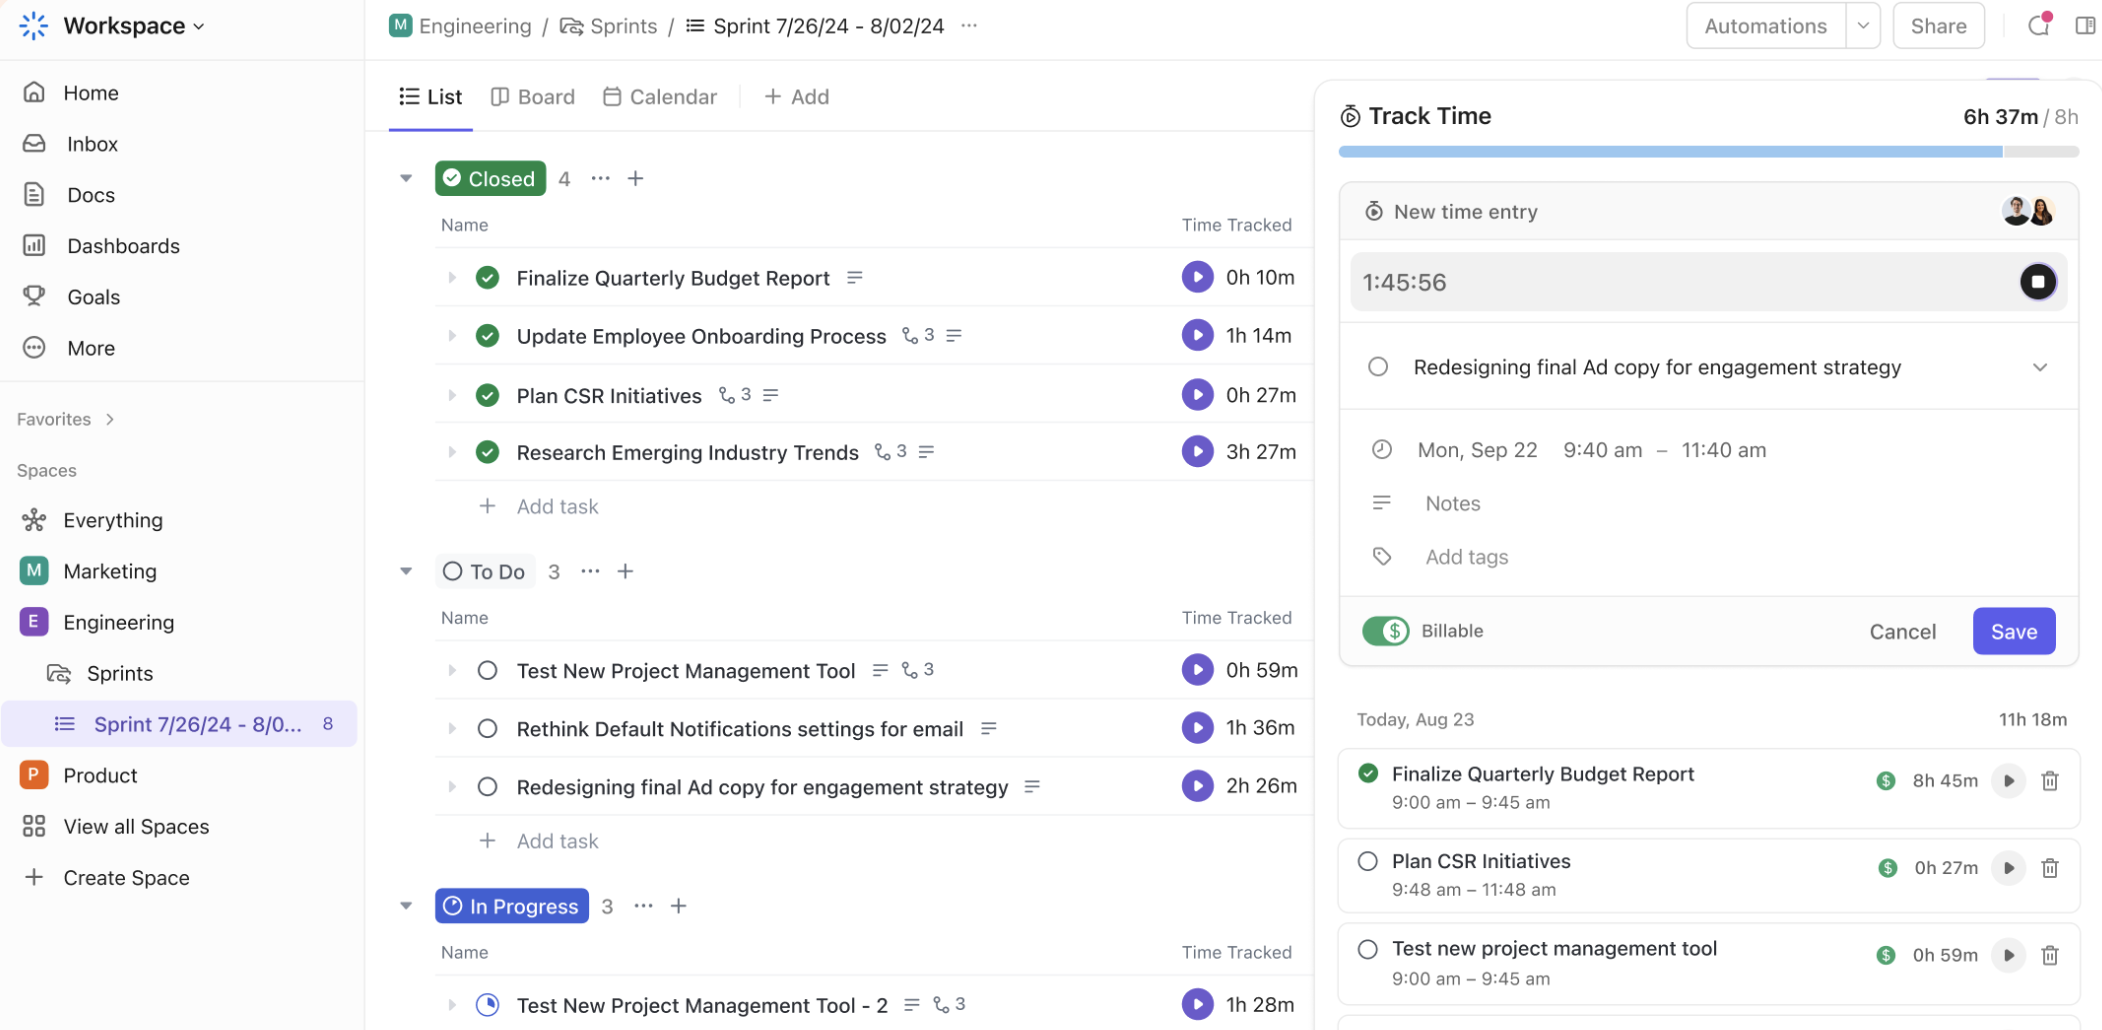Collapse the To Do group
The height and width of the screenshot is (1030, 2102).
[x=406, y=572]
